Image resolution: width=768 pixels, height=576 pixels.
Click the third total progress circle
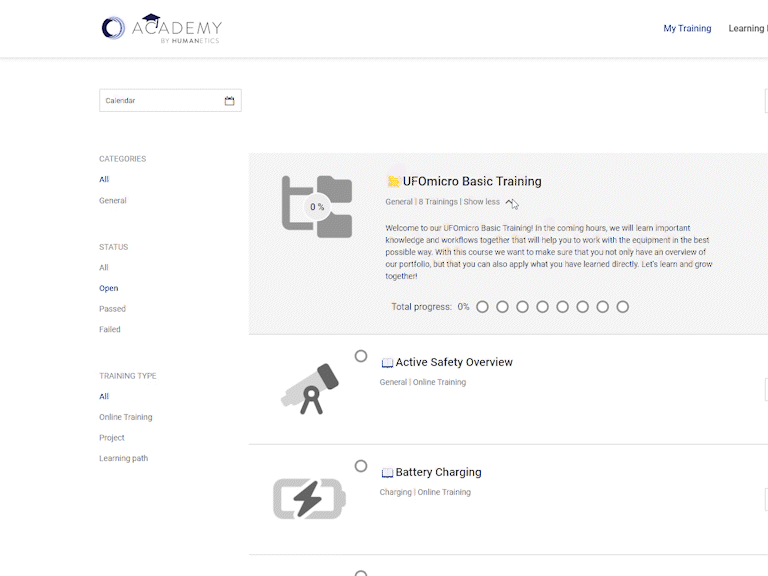click(x=523, y=307)
